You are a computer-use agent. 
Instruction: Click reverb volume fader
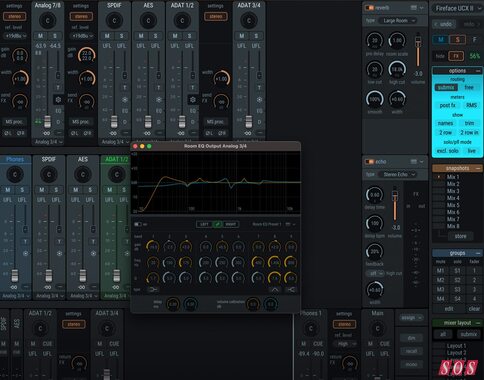tap(418, 43)
